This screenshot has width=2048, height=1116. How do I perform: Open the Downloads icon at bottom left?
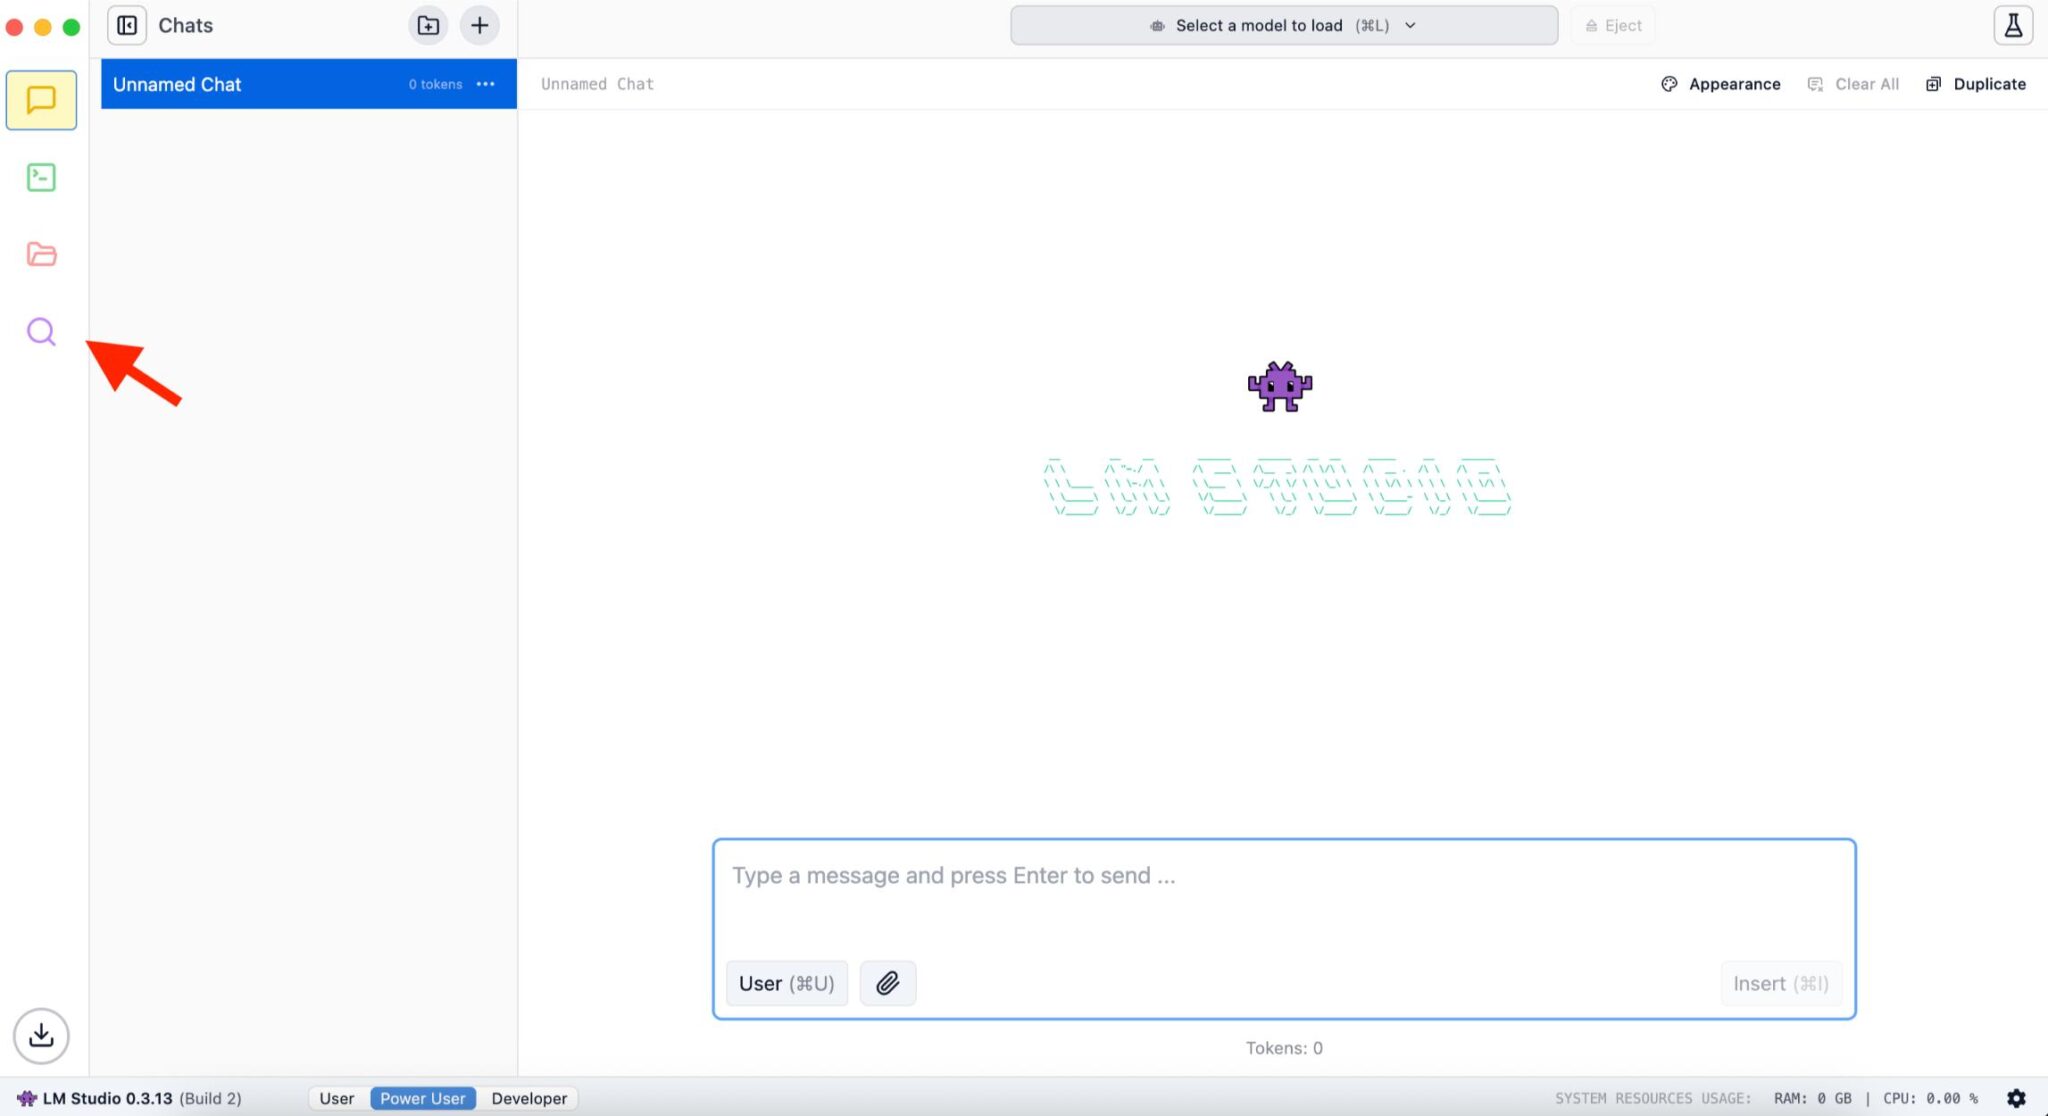coord(41,1036)
